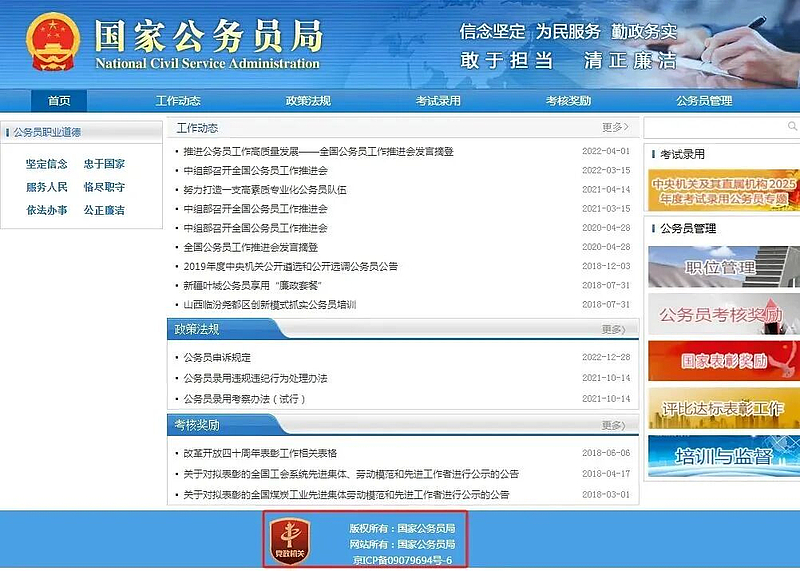Open the 公务员申诉规定 article link

click(x=217, y=357)
